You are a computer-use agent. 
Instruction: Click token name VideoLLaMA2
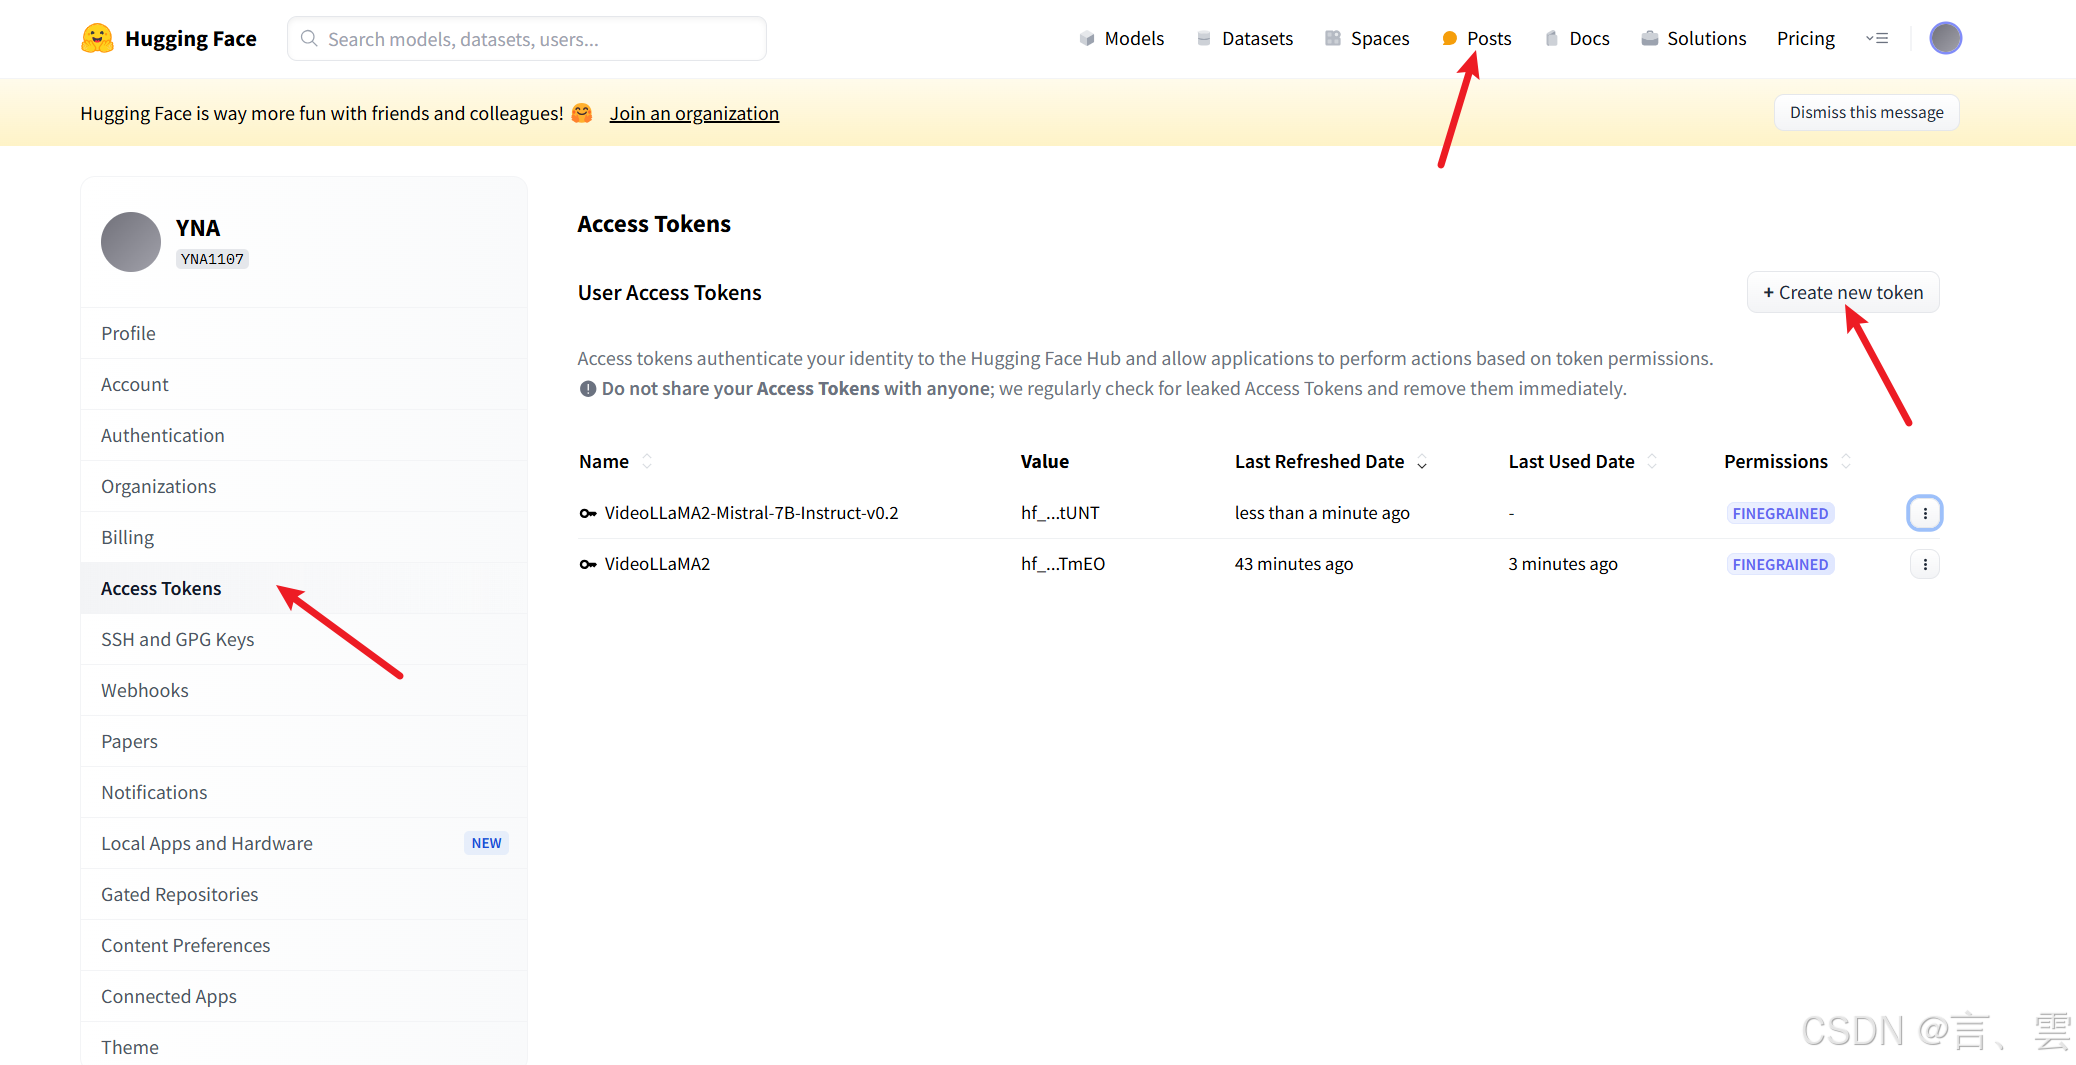657,564
